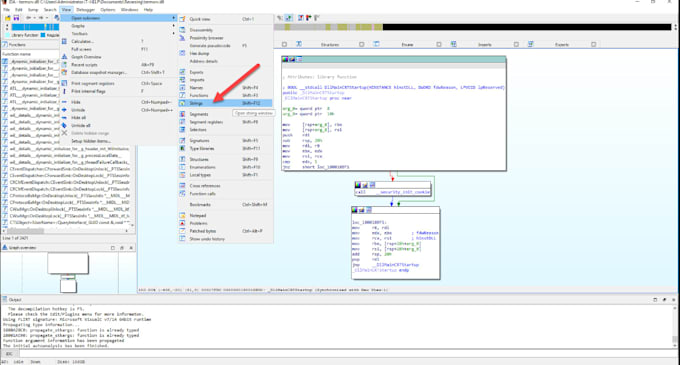Open the Quick view entry in submenu
680x365 pixels.
[225, 19]
